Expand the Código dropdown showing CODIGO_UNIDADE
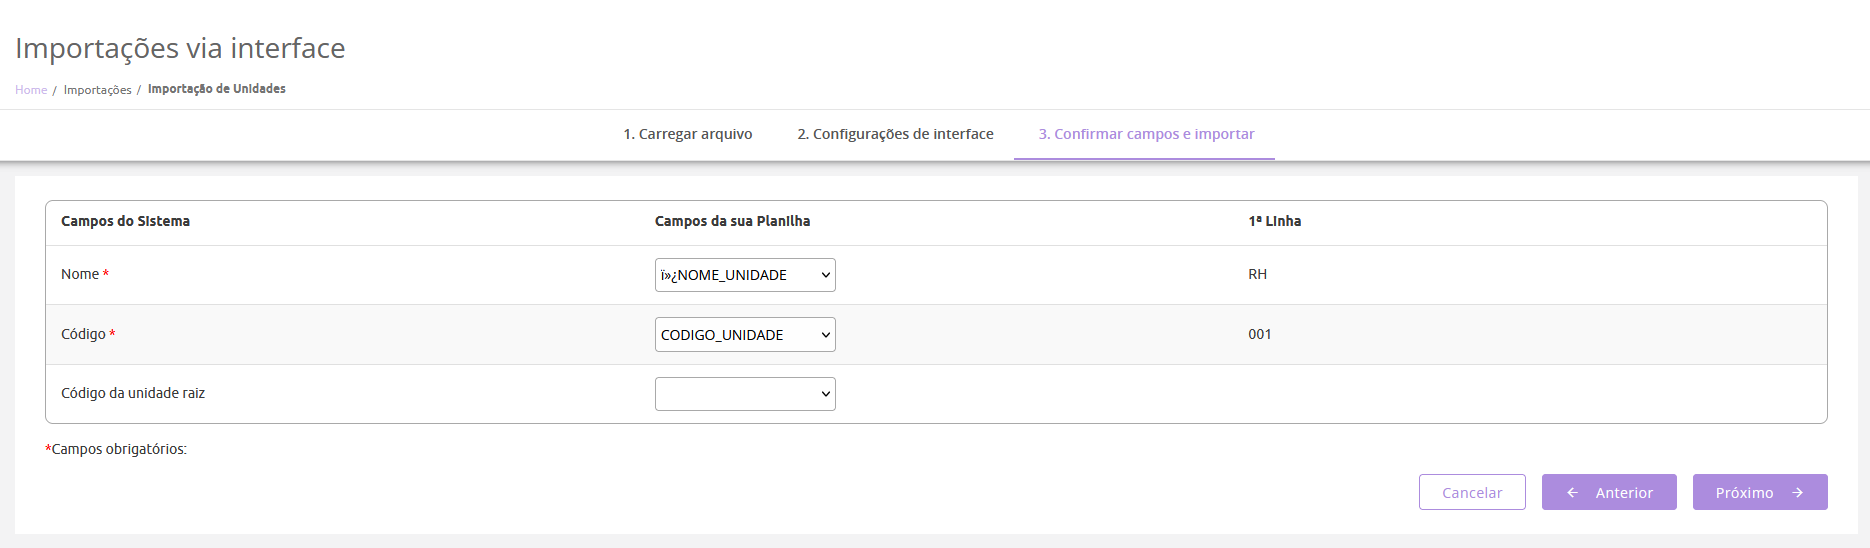The height and width of the screenshot is (548, 1870). tap(745, 335)
